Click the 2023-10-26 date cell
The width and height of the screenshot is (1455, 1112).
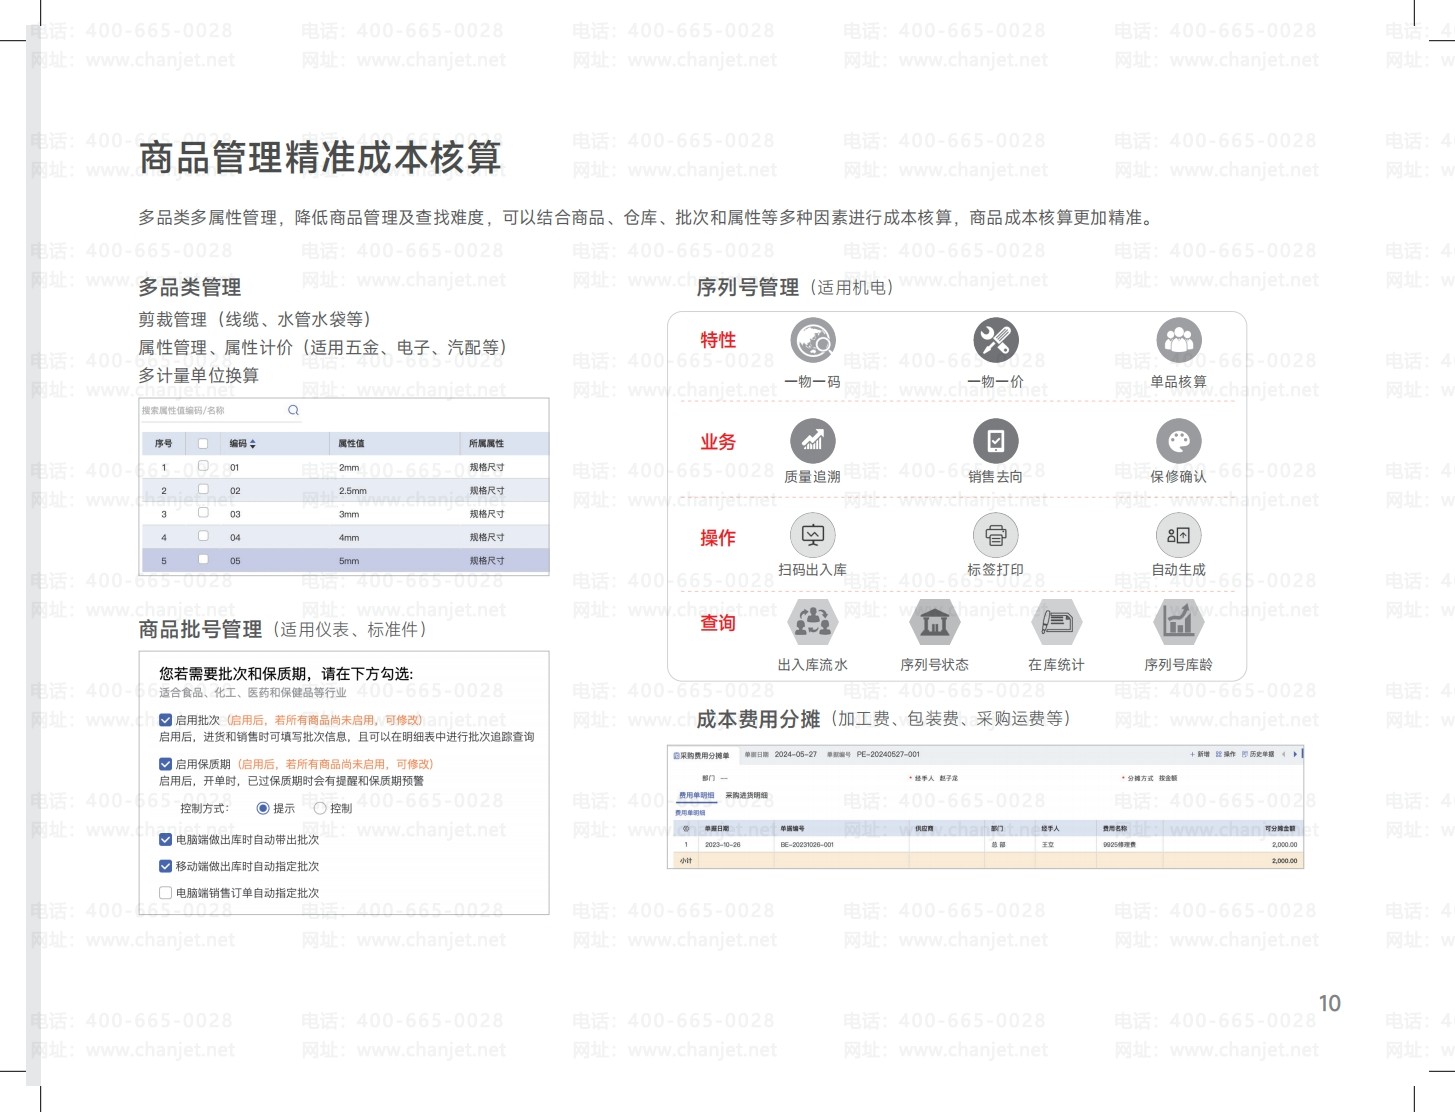[x=723, y=845]
